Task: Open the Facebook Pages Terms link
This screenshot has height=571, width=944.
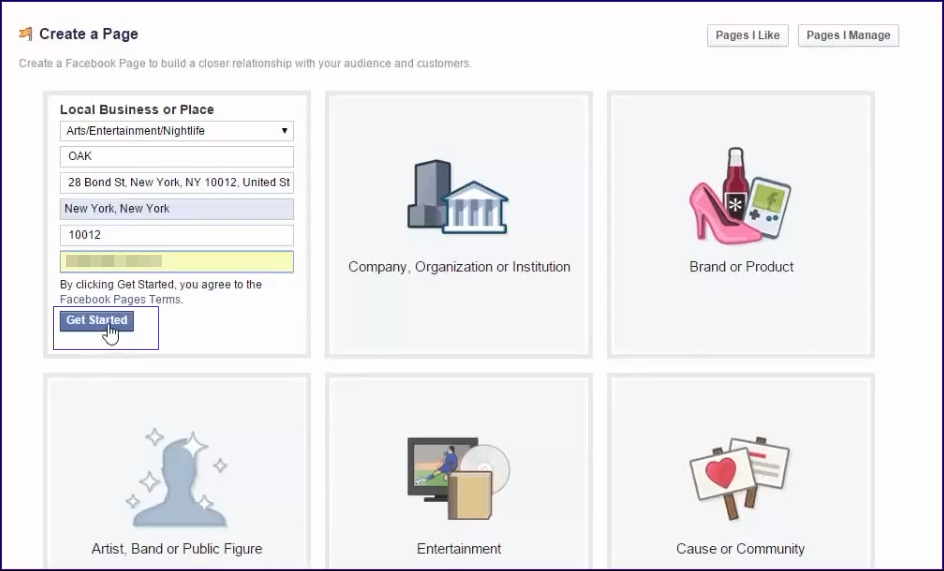Action: [120, 299]
